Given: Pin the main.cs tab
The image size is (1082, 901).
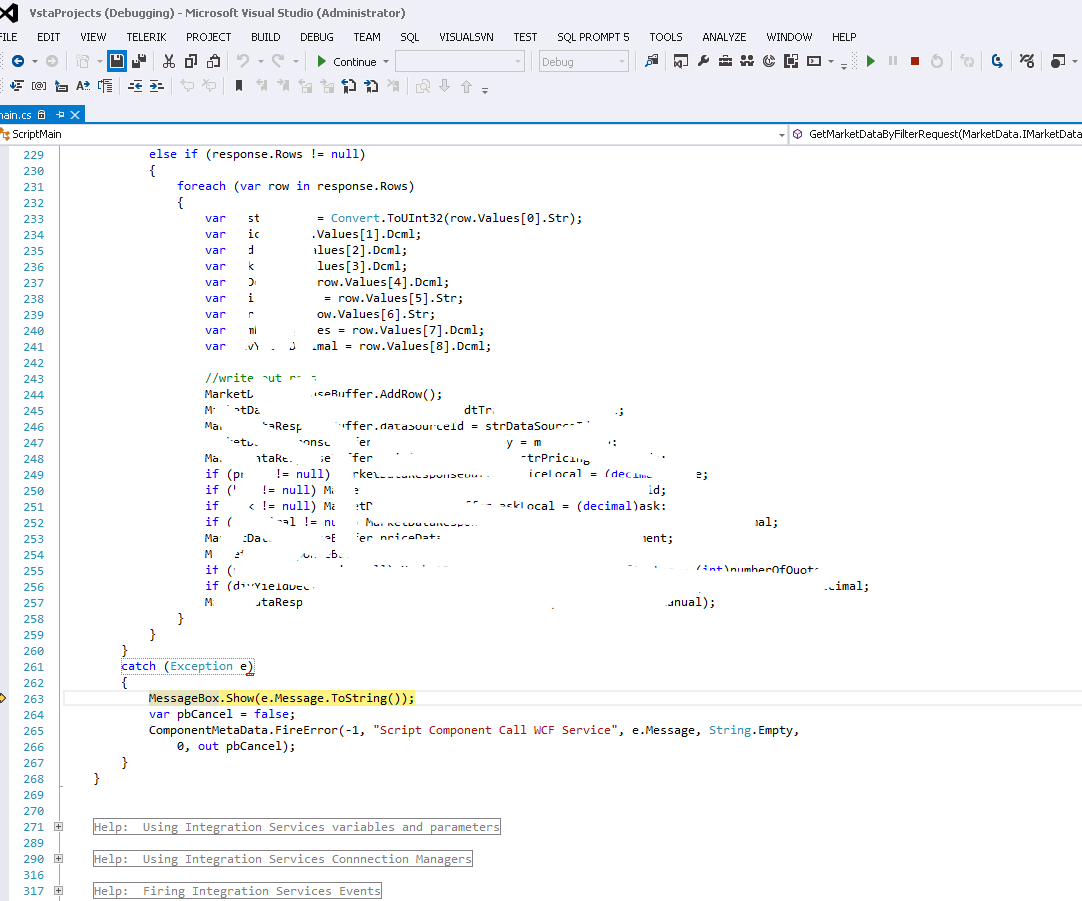Looking at the screenshot, I should (x=60, y=115).
